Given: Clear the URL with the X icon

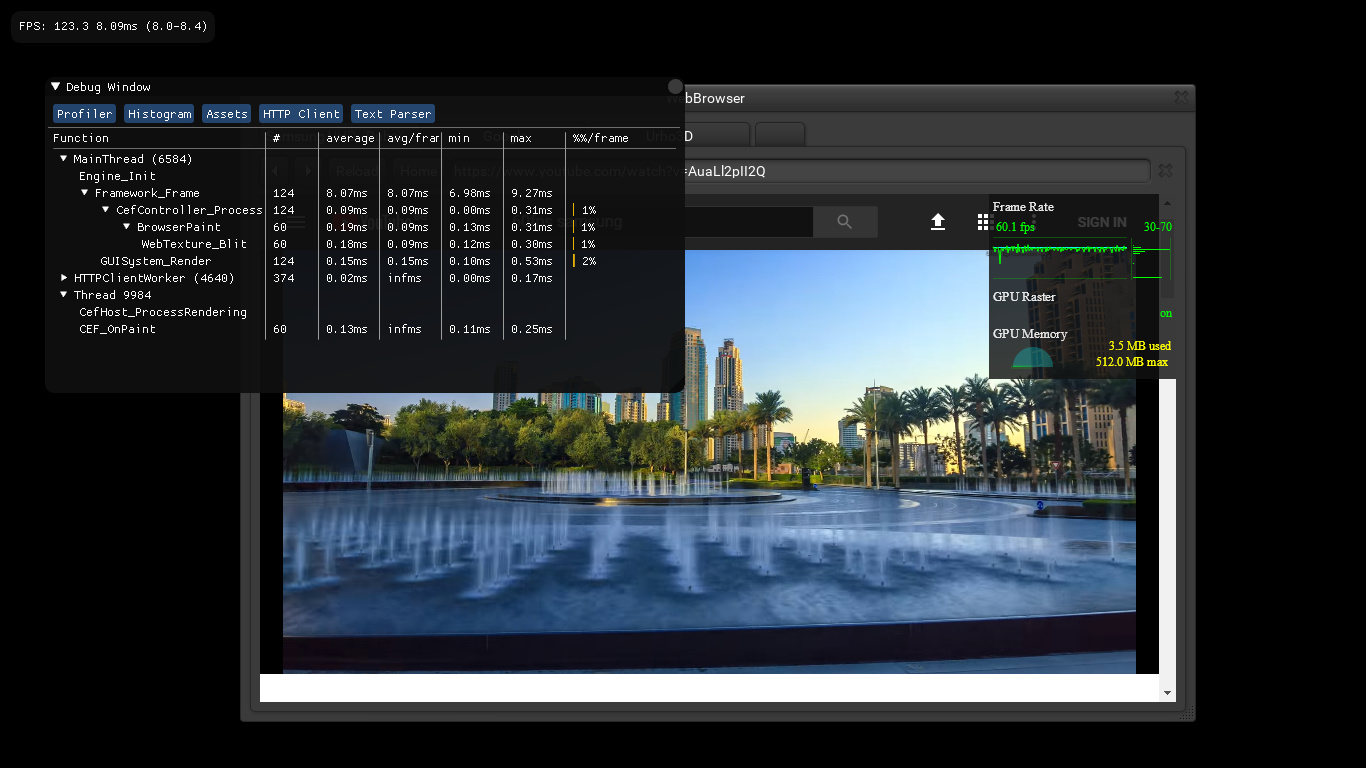Looking at the screenshot, I should point(1165,171).
